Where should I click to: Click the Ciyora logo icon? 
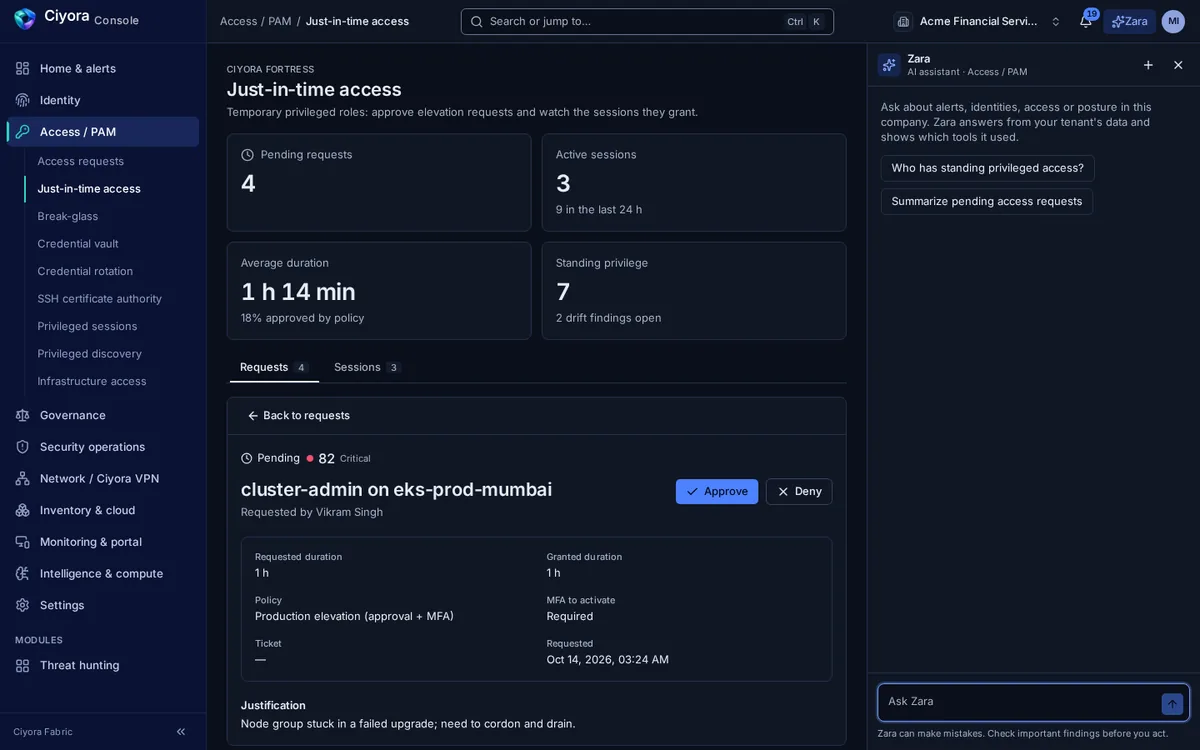pos(25,19)
